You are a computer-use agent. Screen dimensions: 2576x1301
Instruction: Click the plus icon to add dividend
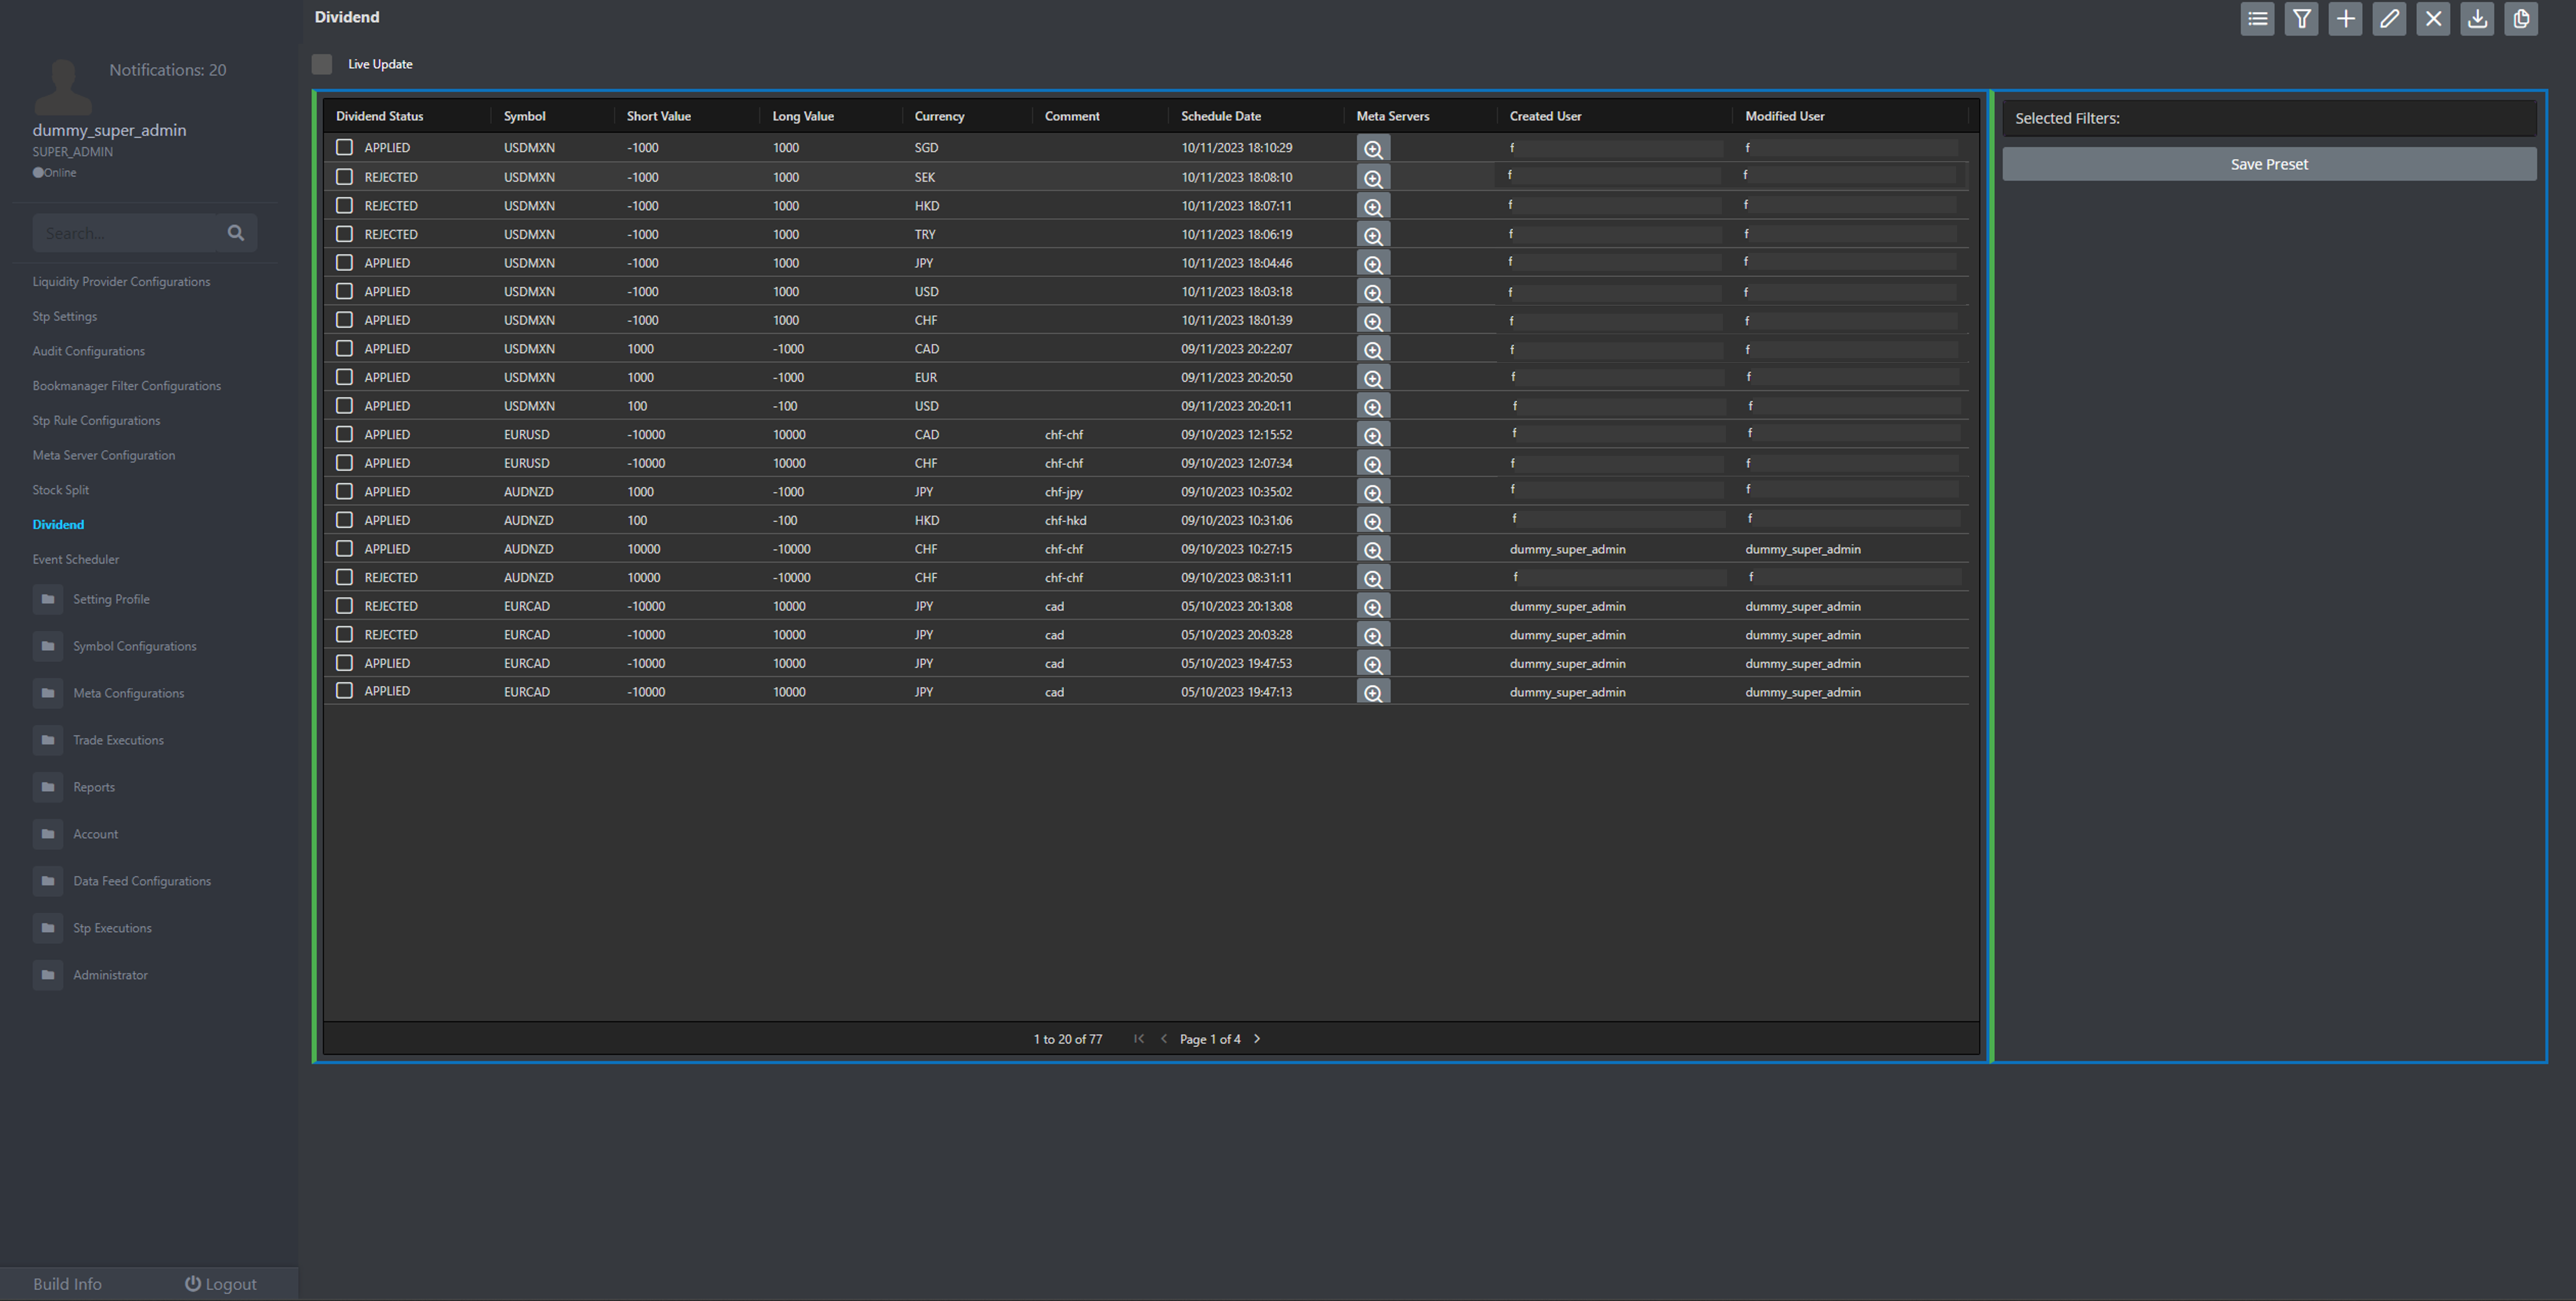[x=2345, y=19]
